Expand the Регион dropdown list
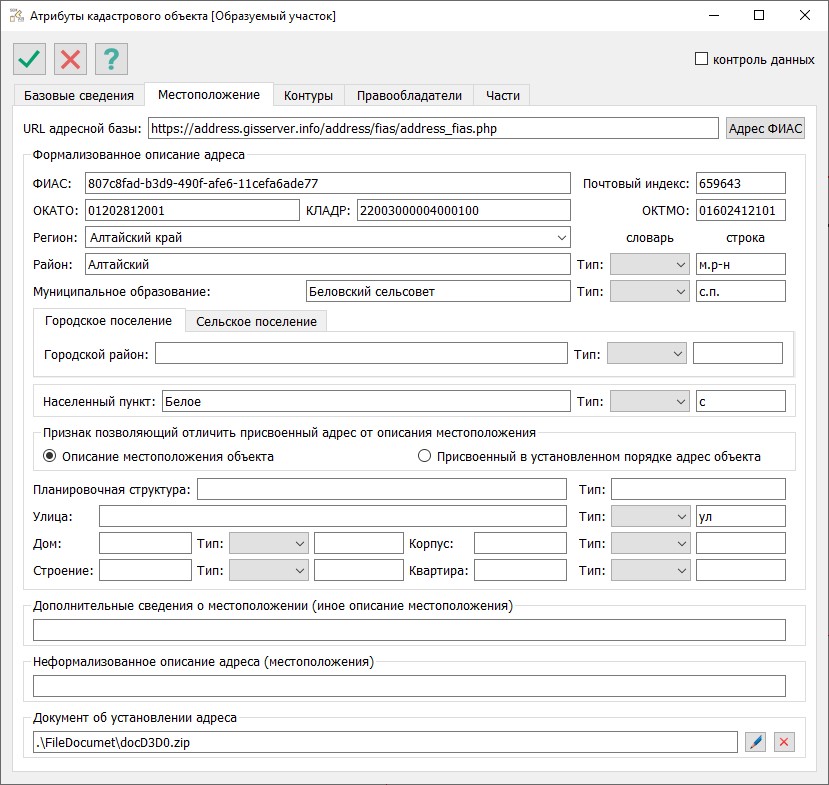The height and width of the screenshot is (785, 829). pyautogui.click(x=560, y=238)
